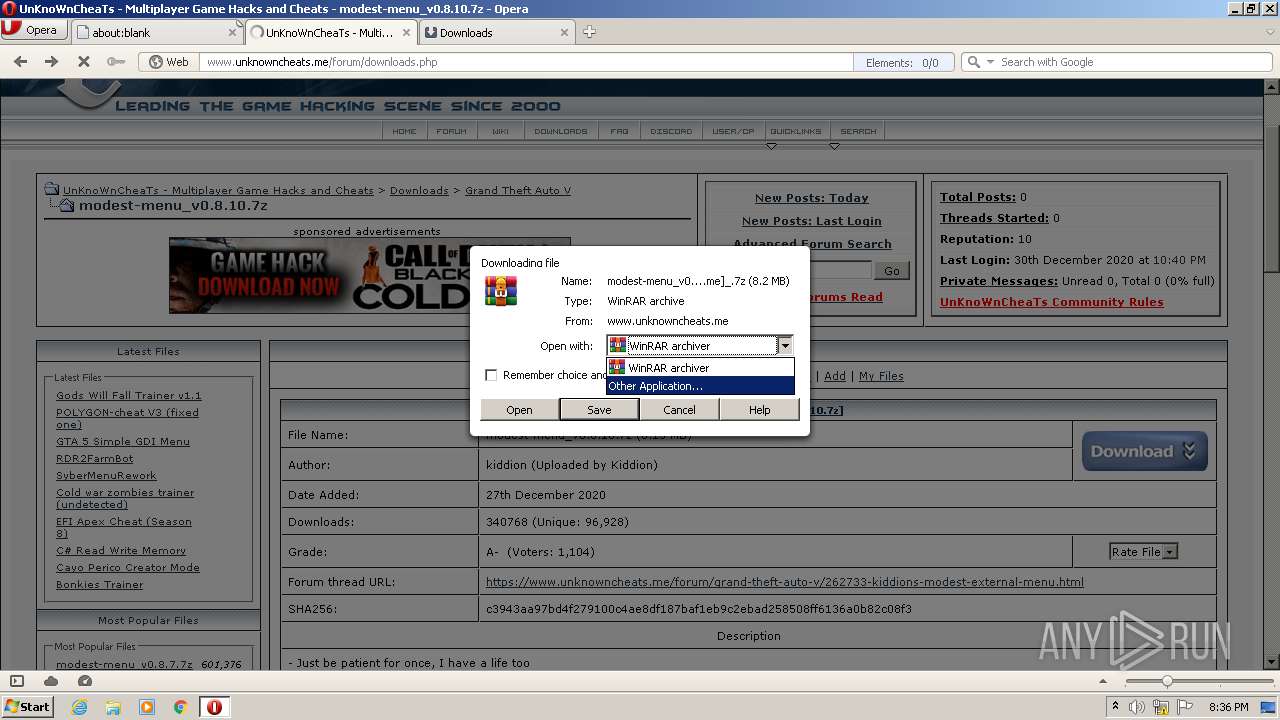Open UnKnoWnCheaTs Community Rules link
Image resolution: width=1280 pixels, height=720 pixels.
(1052, 302)
